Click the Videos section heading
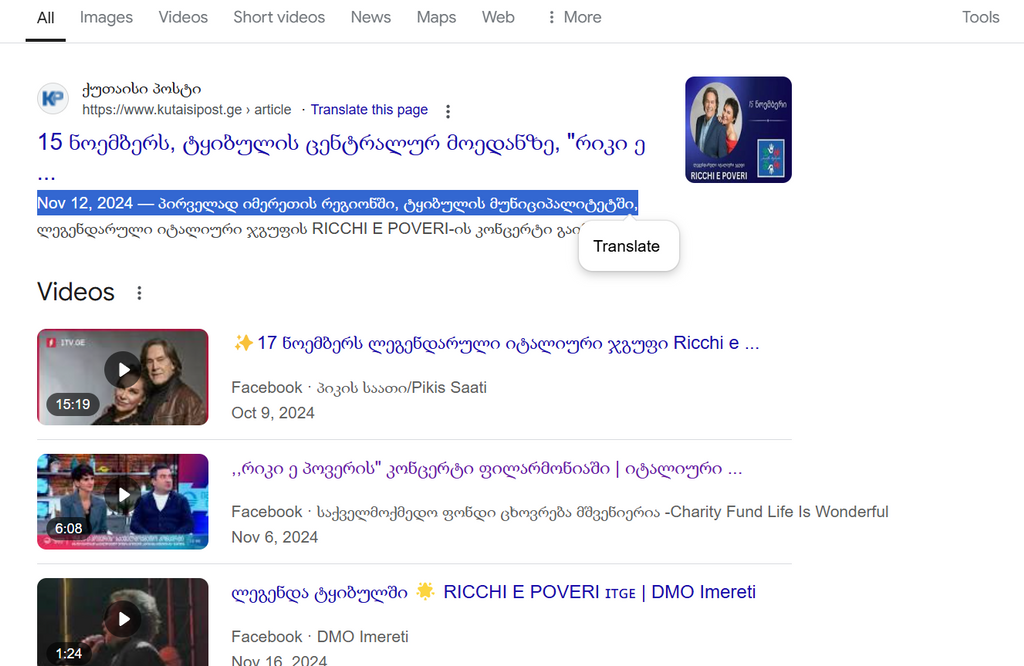The image size is (1024, 666). tap(76, 292)
